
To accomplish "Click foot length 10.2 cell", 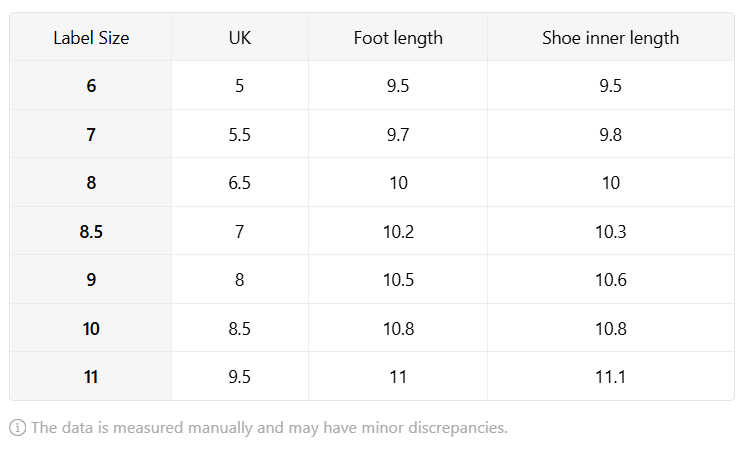I will [398, 231].
